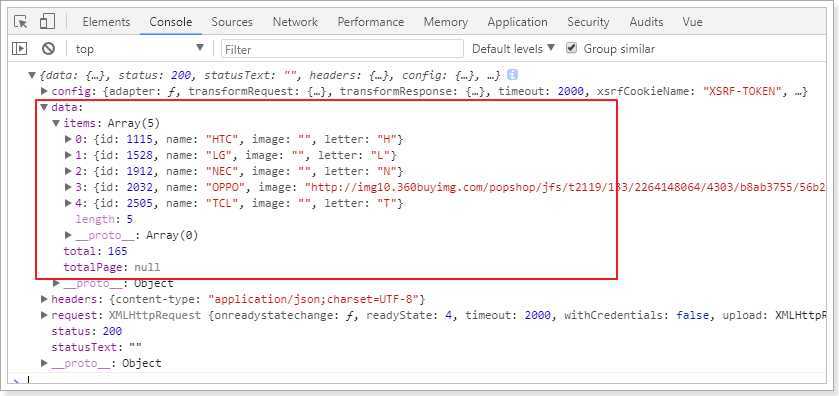Click the console prompt input line

(x=423, y=380)
